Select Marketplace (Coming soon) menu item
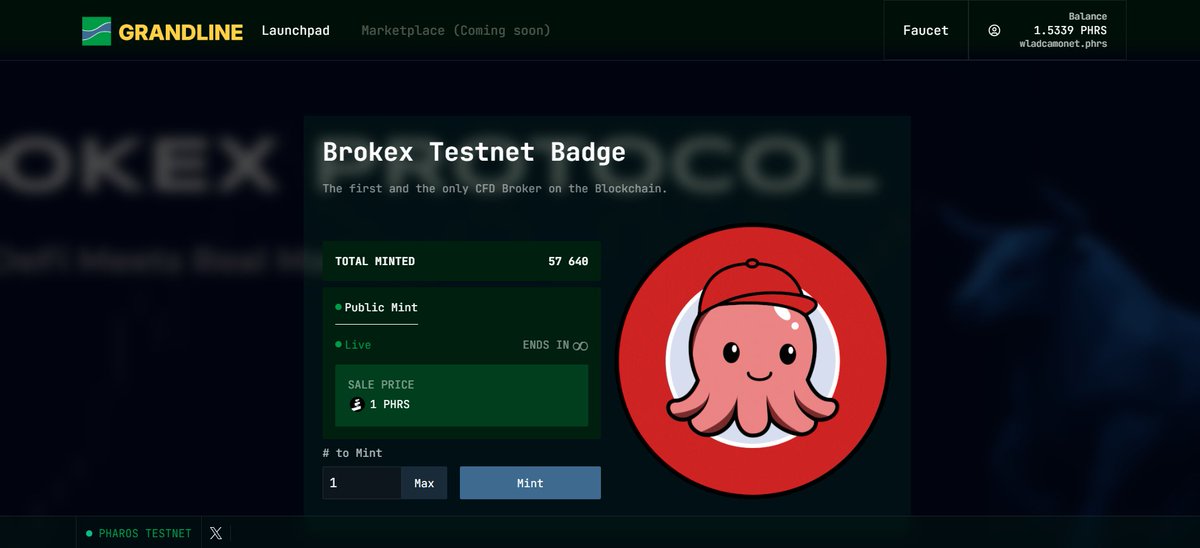Screen dimensions: 1200x548 coord(456,30)
